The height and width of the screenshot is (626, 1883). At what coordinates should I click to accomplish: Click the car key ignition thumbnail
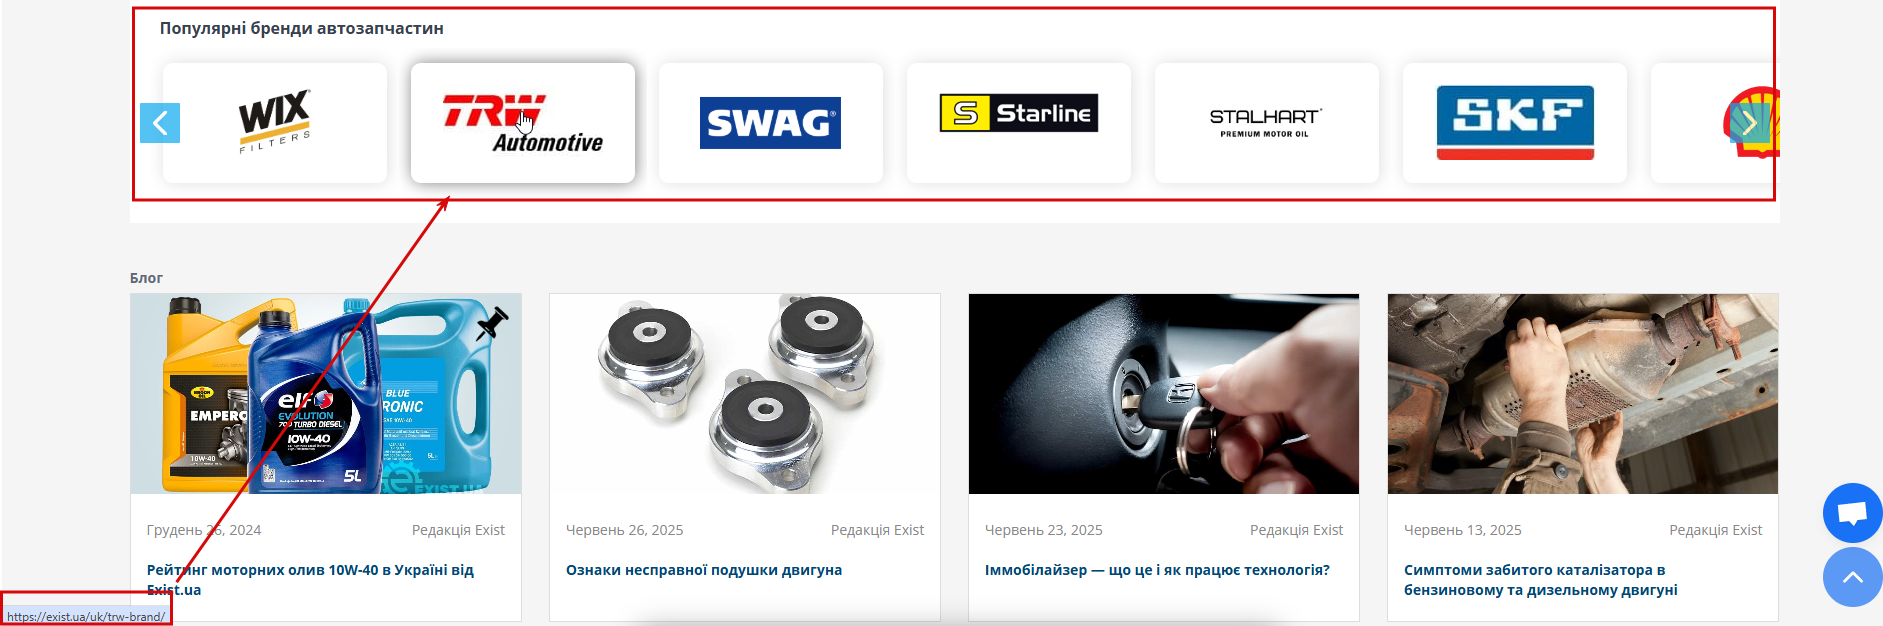click(x=1164, y=394)
